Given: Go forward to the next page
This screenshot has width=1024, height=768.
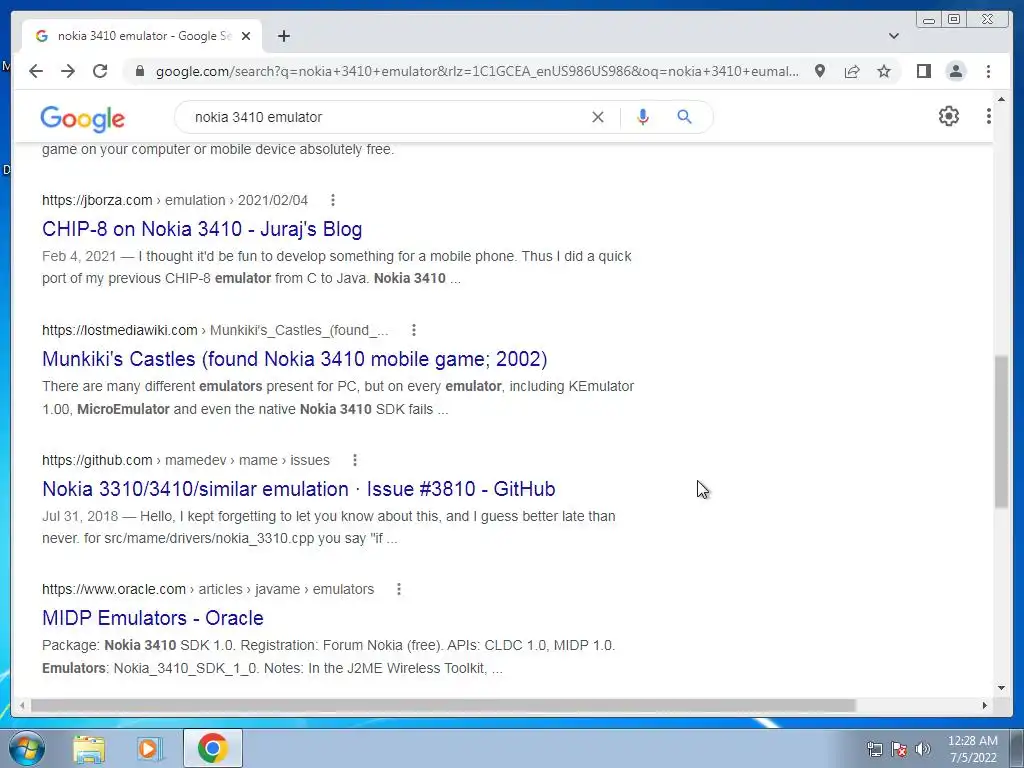Looking at the screenshot, I should click(x=68, y=71).
